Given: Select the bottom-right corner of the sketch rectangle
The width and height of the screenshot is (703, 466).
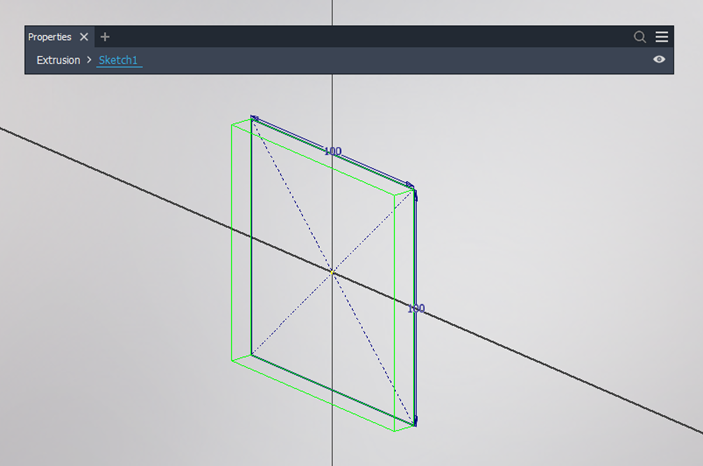Looking at the screenshot, I should (415, 424).
